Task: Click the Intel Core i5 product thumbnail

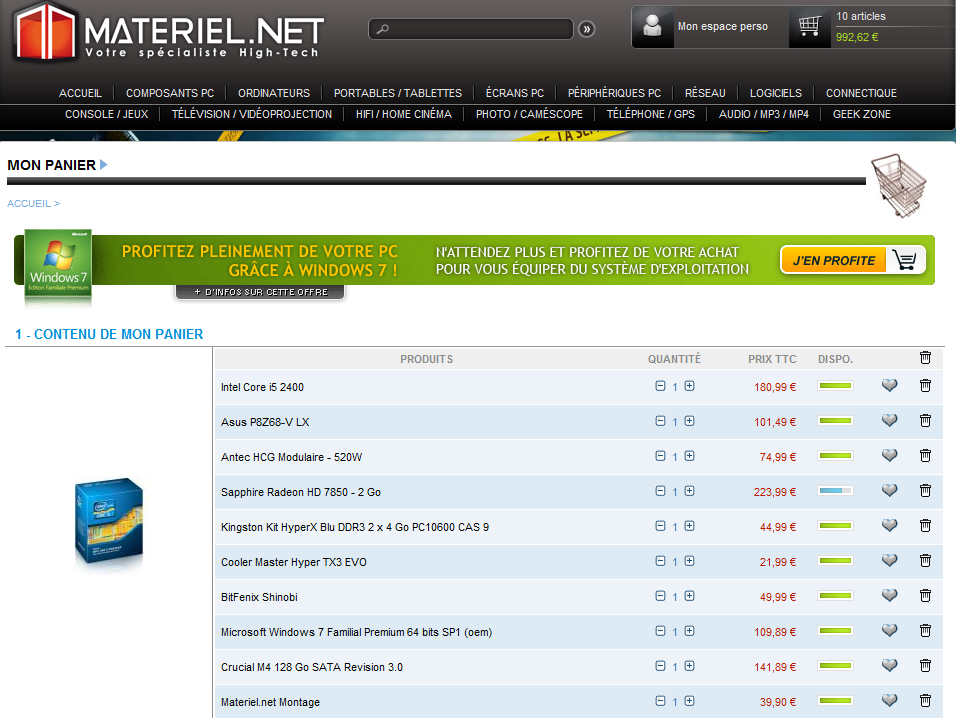Action: pyautogui.click(x=109, y=526)
